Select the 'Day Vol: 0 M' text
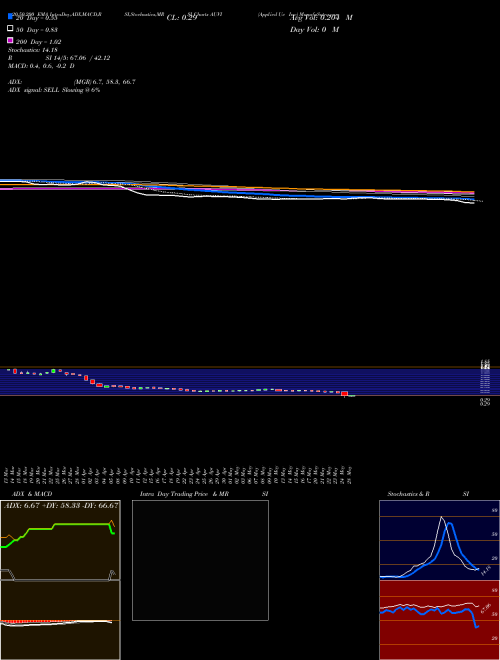500x660 pixels. coord(314,30)
